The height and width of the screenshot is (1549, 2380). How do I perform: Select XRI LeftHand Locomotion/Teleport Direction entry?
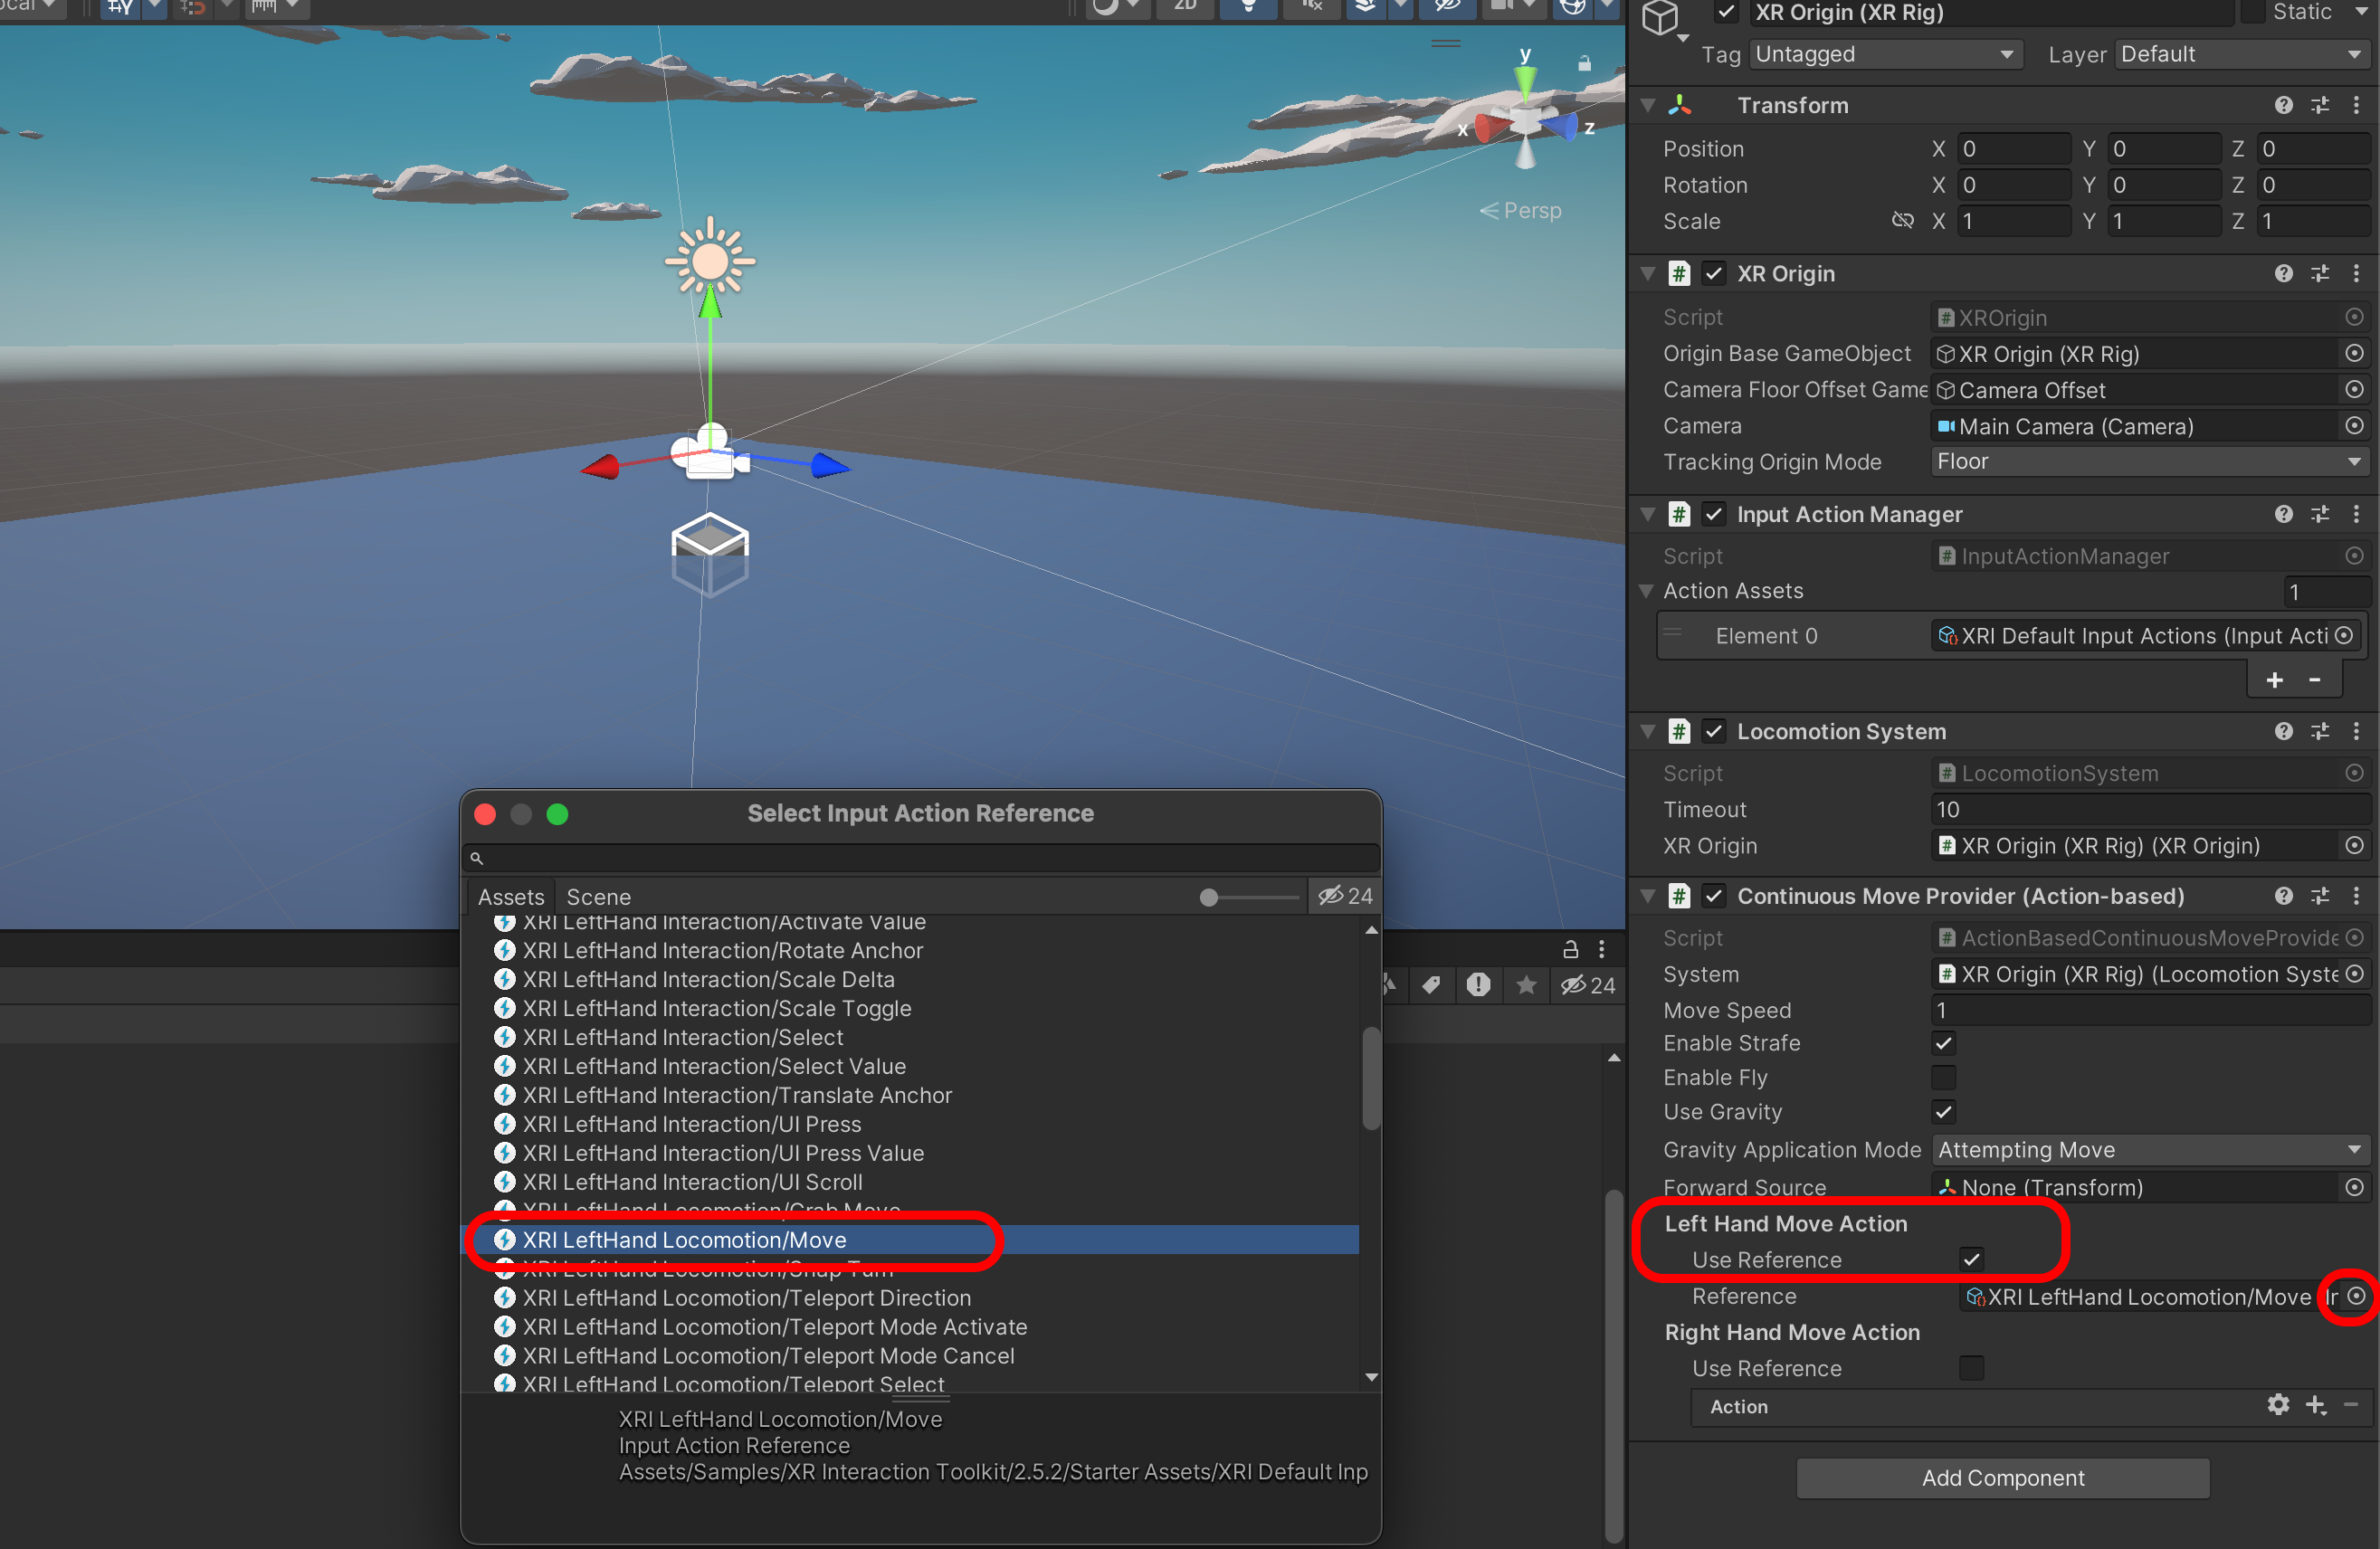click(746, 1298)
